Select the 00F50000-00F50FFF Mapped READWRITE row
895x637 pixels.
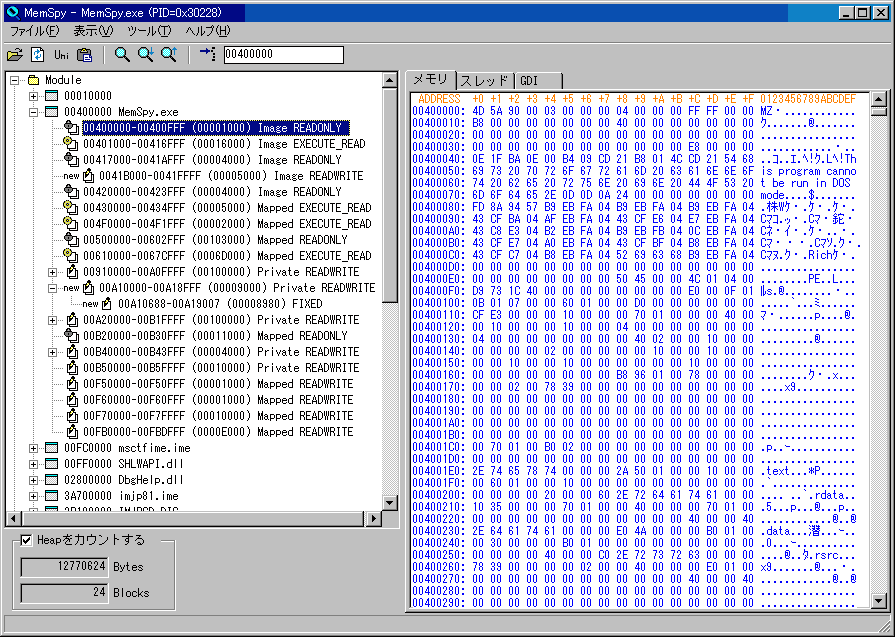[x=218, y=384]
